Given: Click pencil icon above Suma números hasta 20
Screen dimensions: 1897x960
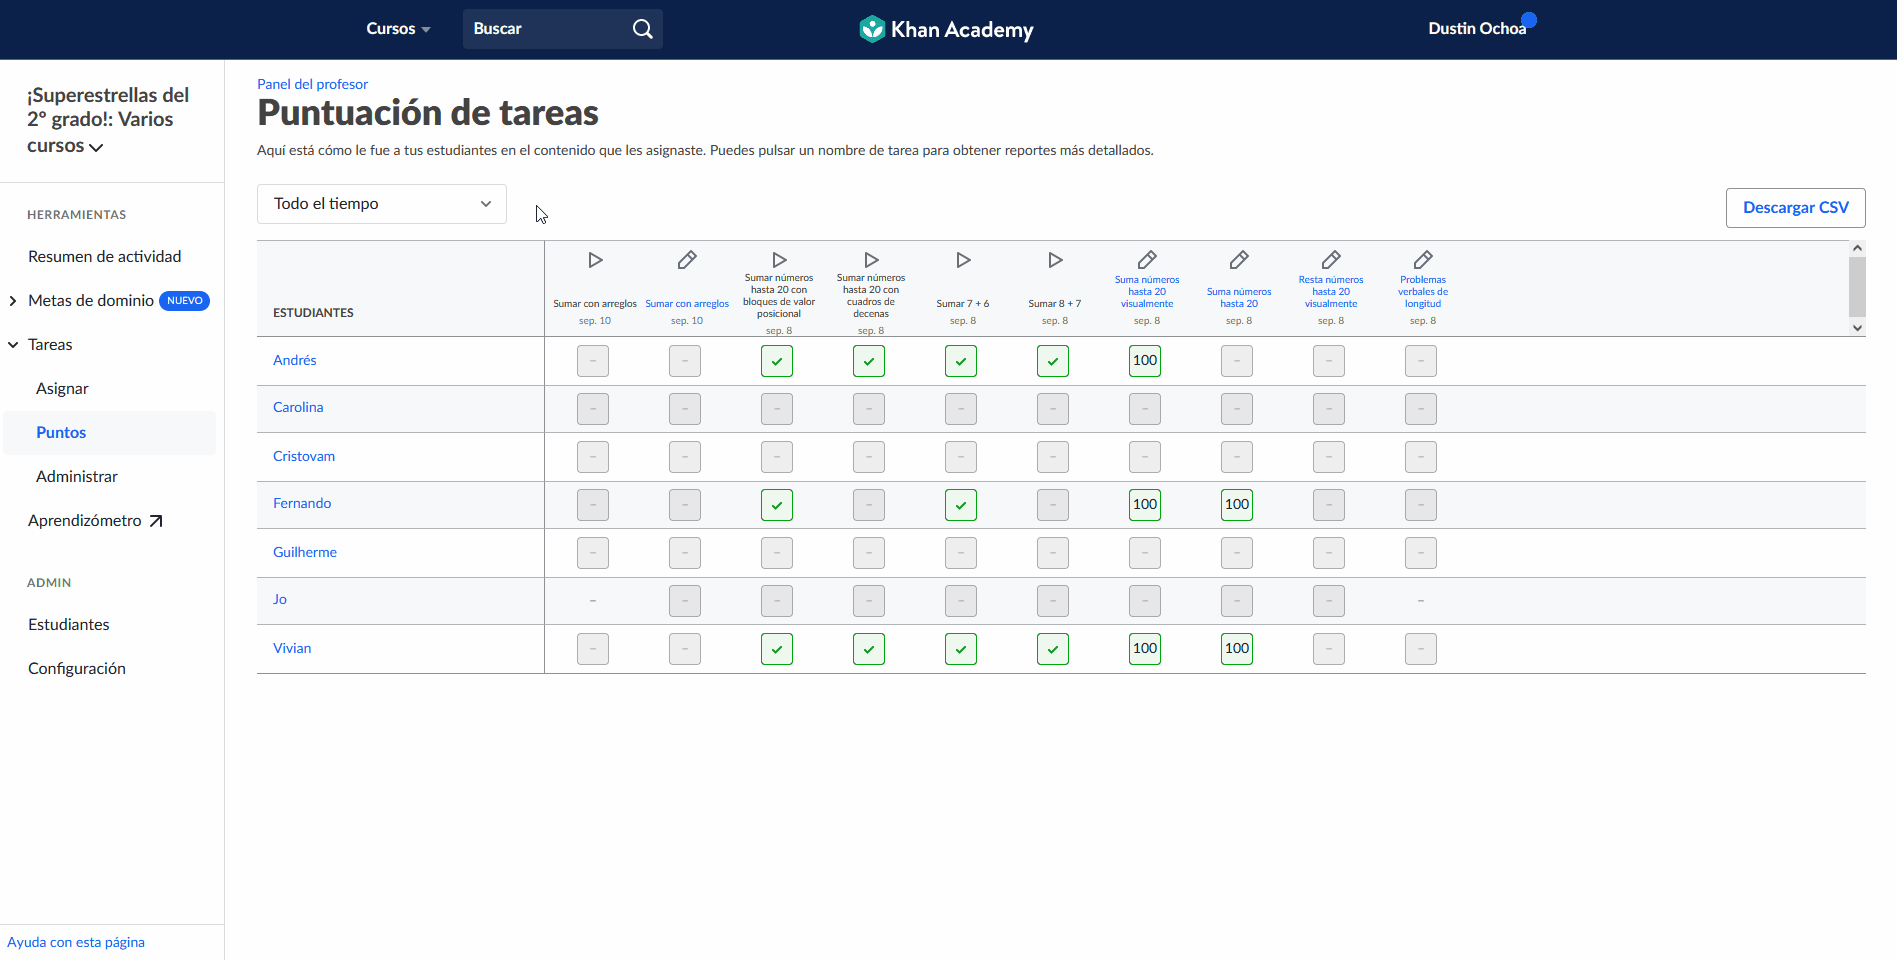Looking at the screenshot, I should [x=1239, y=260].
